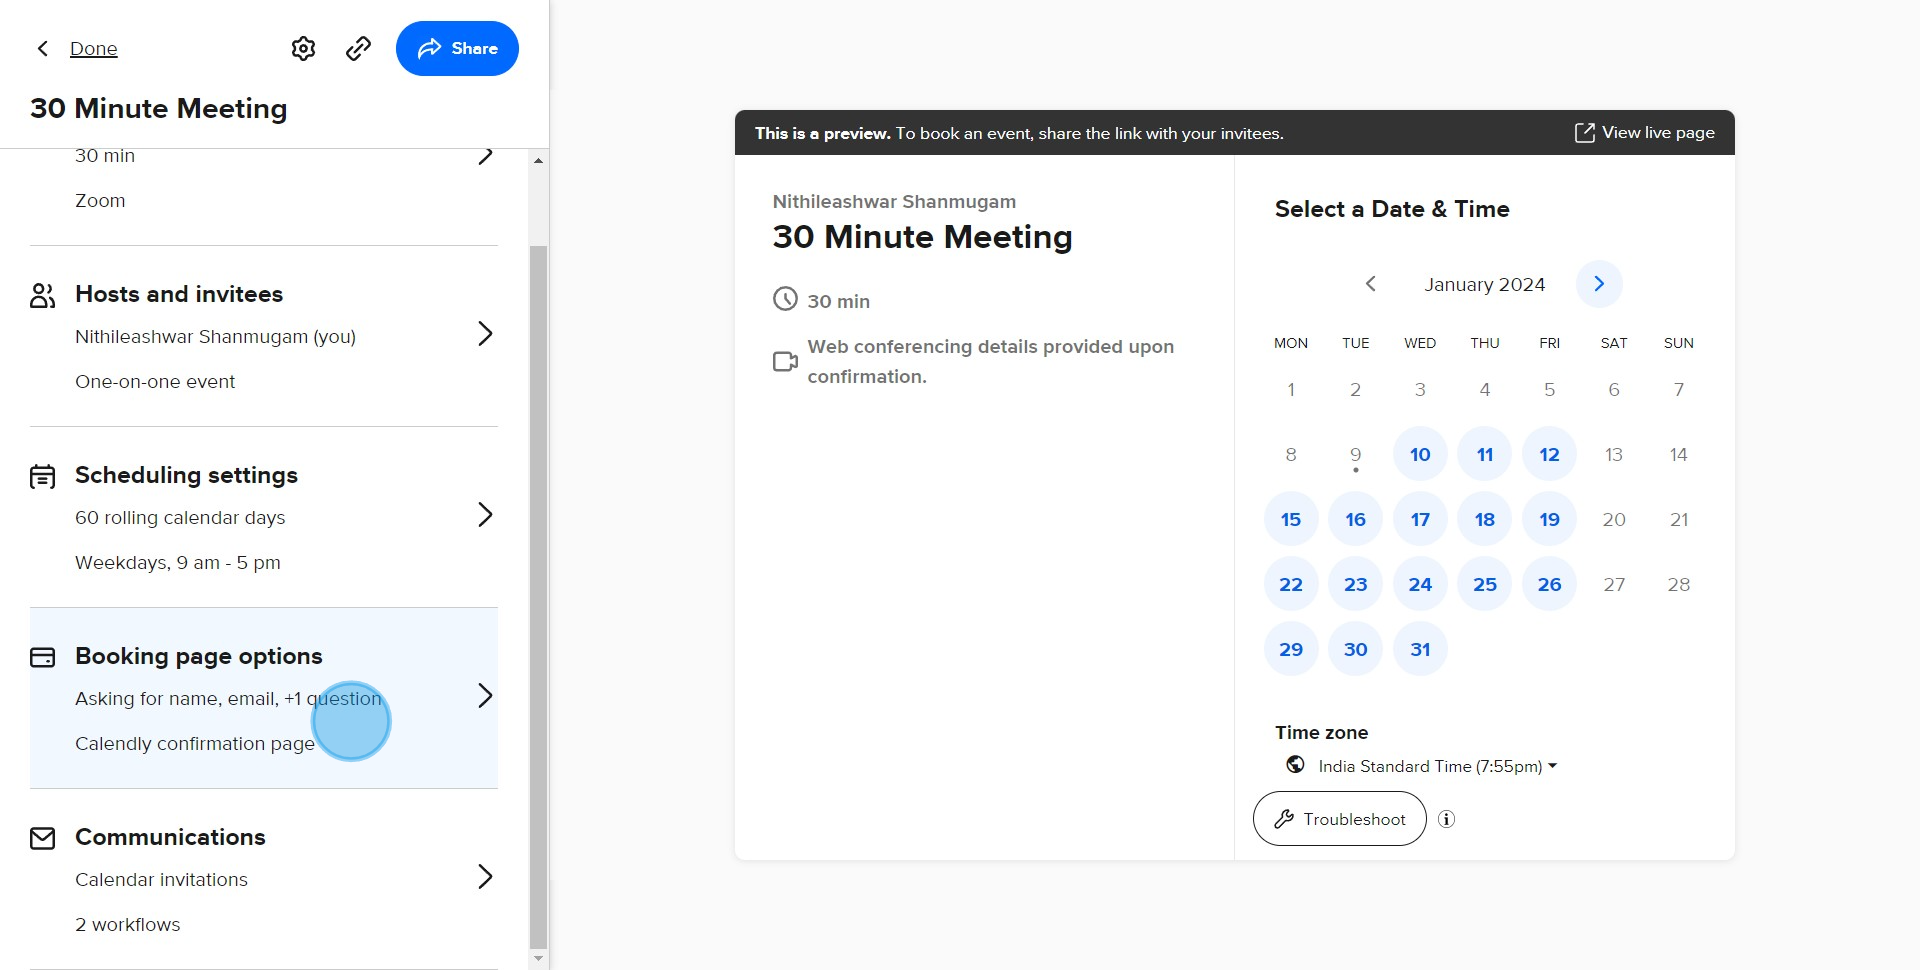
Task: Click the Scheduling settings calendar icon
Action: [42, 476]
